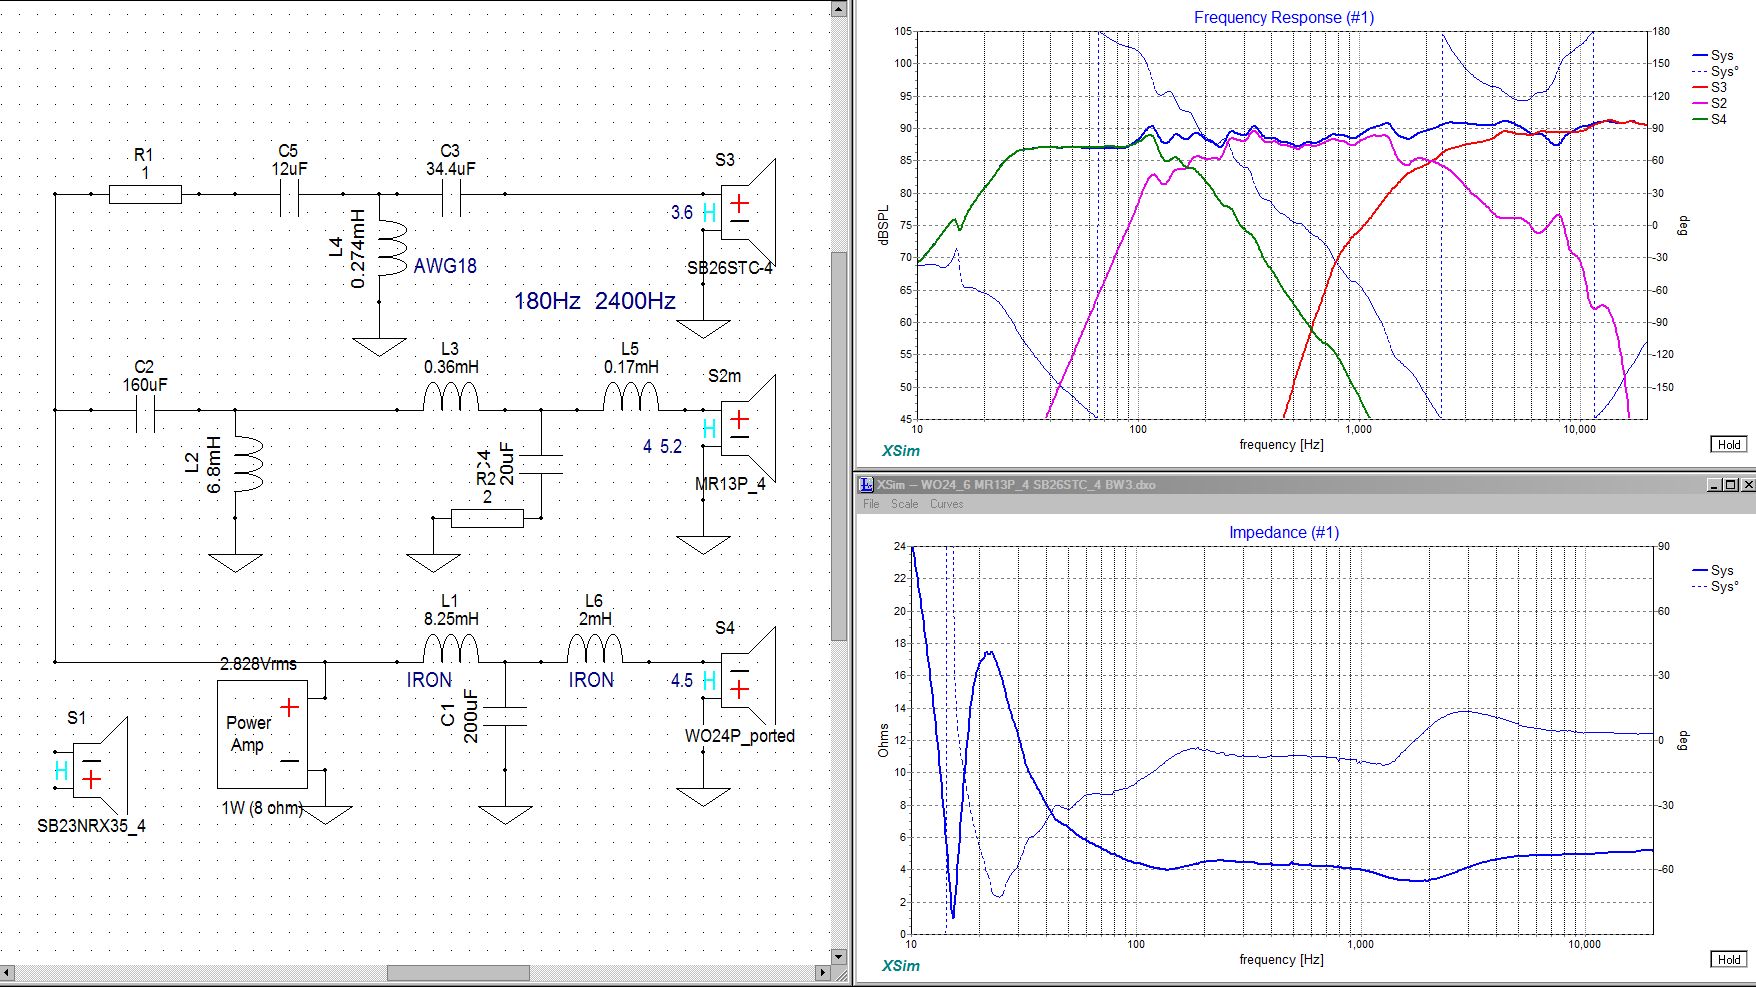Click the red S3 legend entry
Viewport: 1756px width, 987px height.
tap(1709, 88)
